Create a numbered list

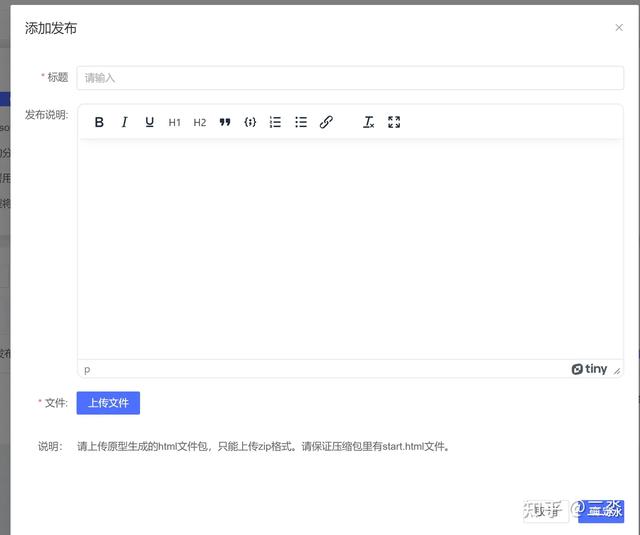[x=275, y=122]
